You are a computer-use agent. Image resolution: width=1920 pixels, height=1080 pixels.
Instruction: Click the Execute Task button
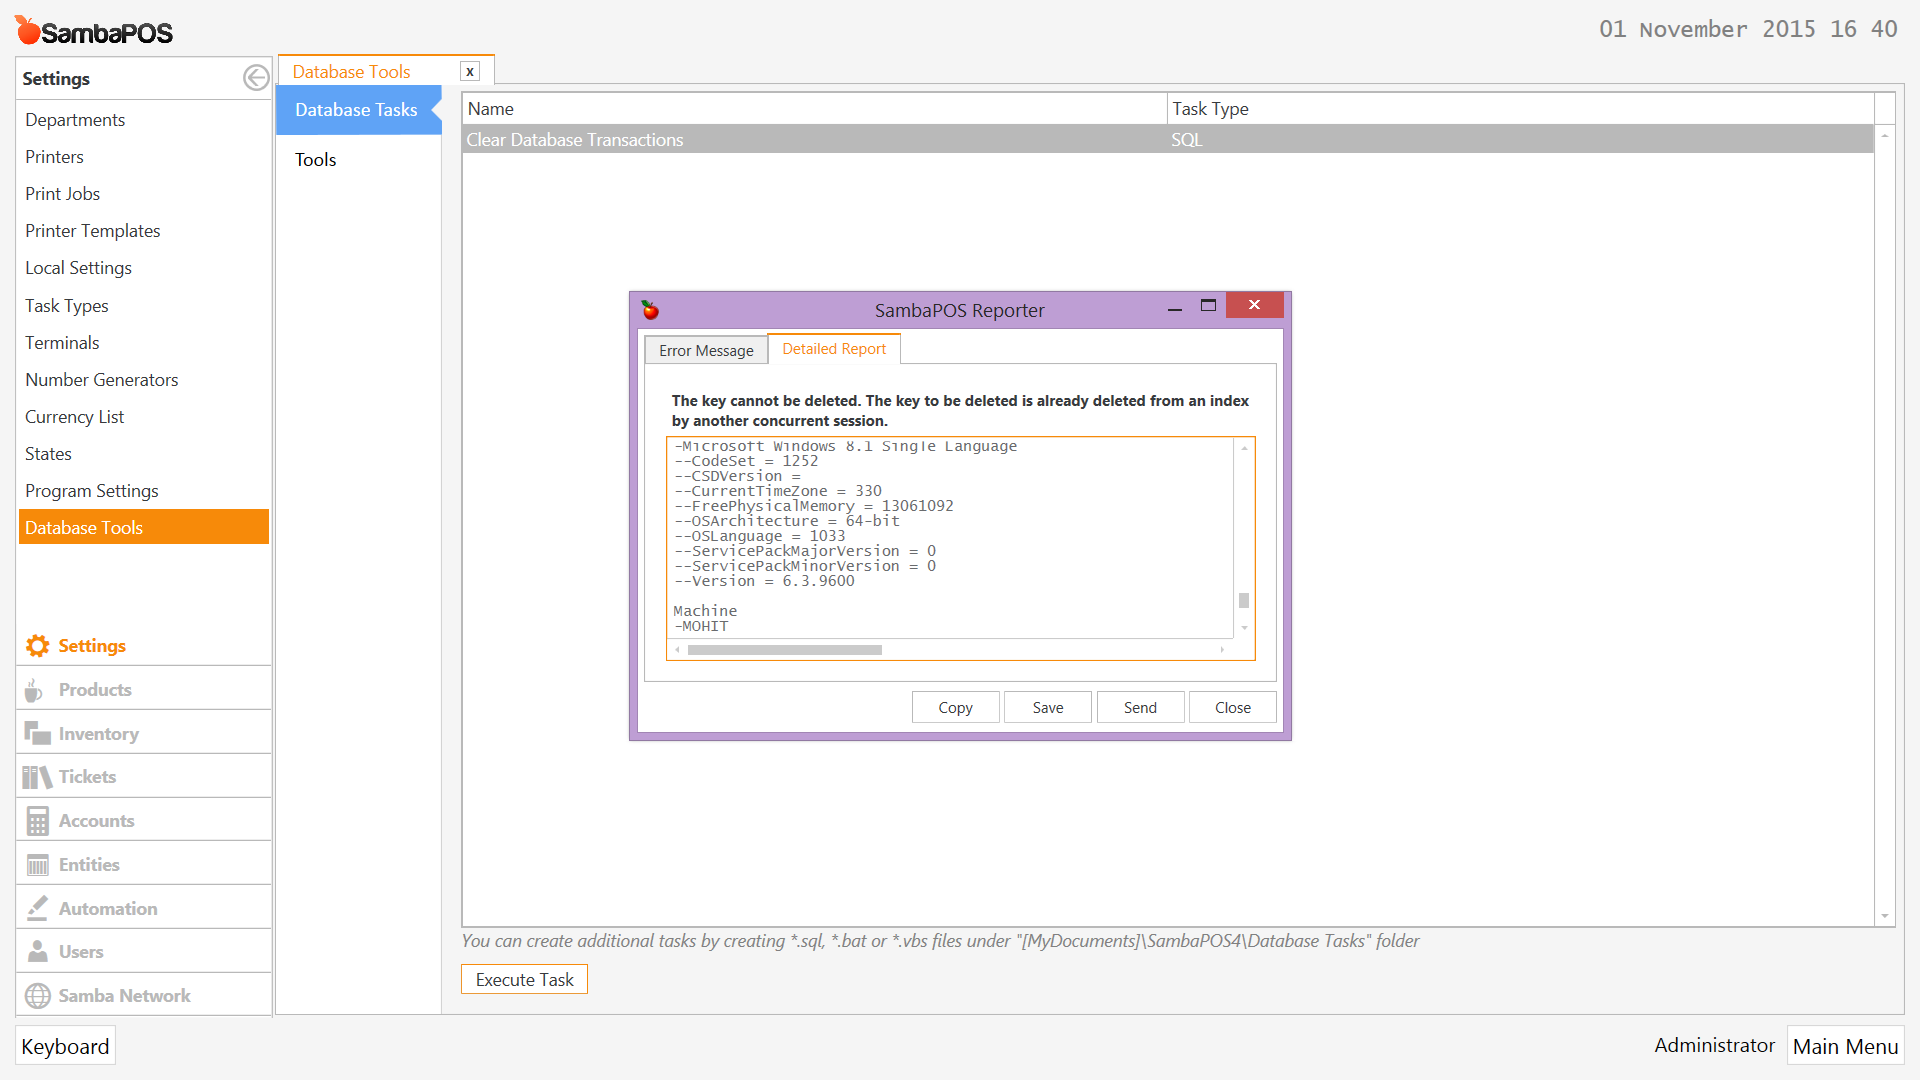point(524,980)
